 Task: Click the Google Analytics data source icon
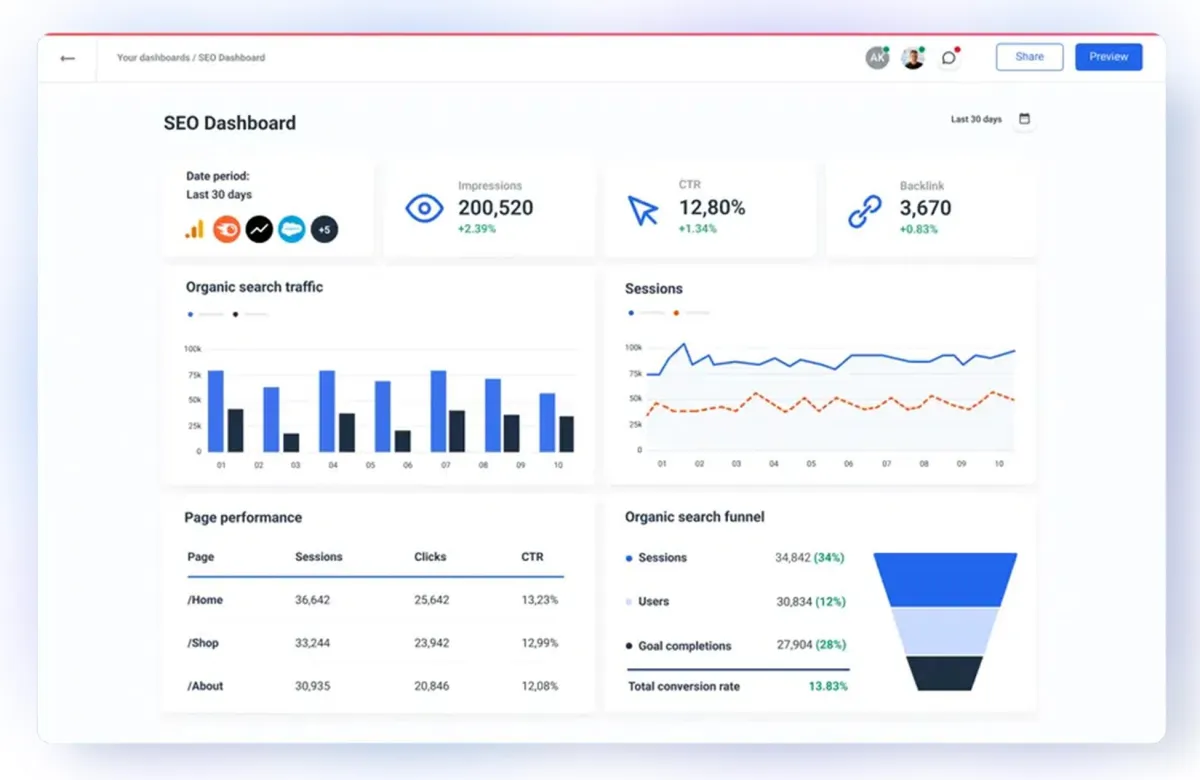coord(194,229)
